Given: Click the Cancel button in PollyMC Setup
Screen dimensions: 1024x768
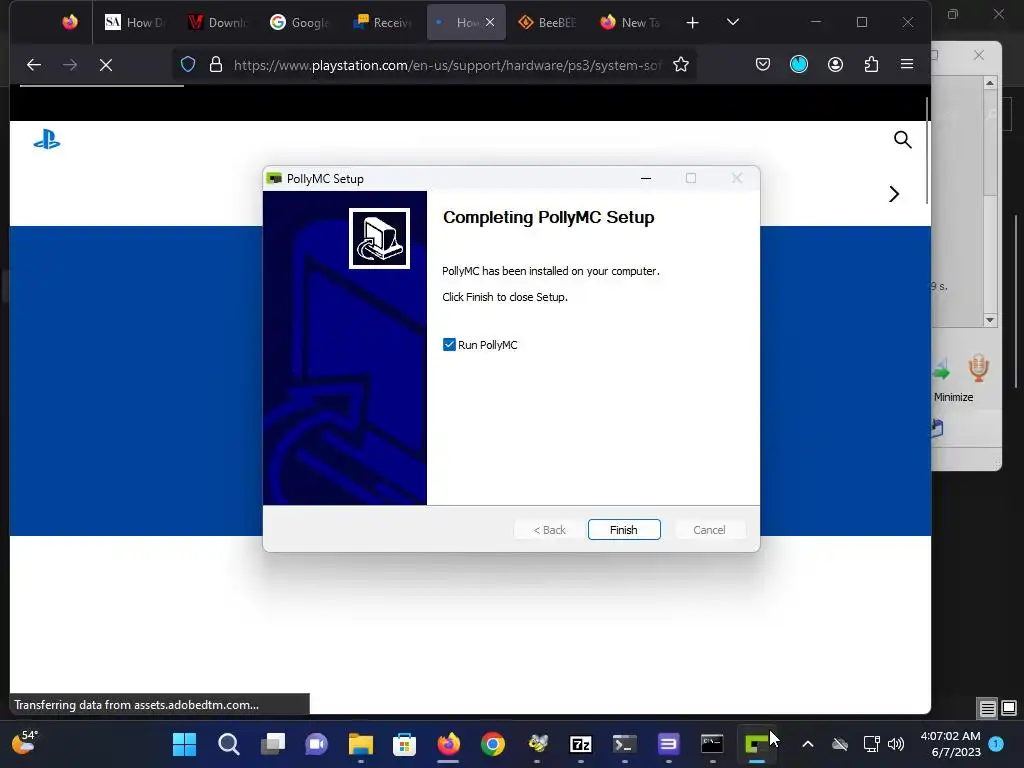Looking at the screenshot, I should (709, 530).
